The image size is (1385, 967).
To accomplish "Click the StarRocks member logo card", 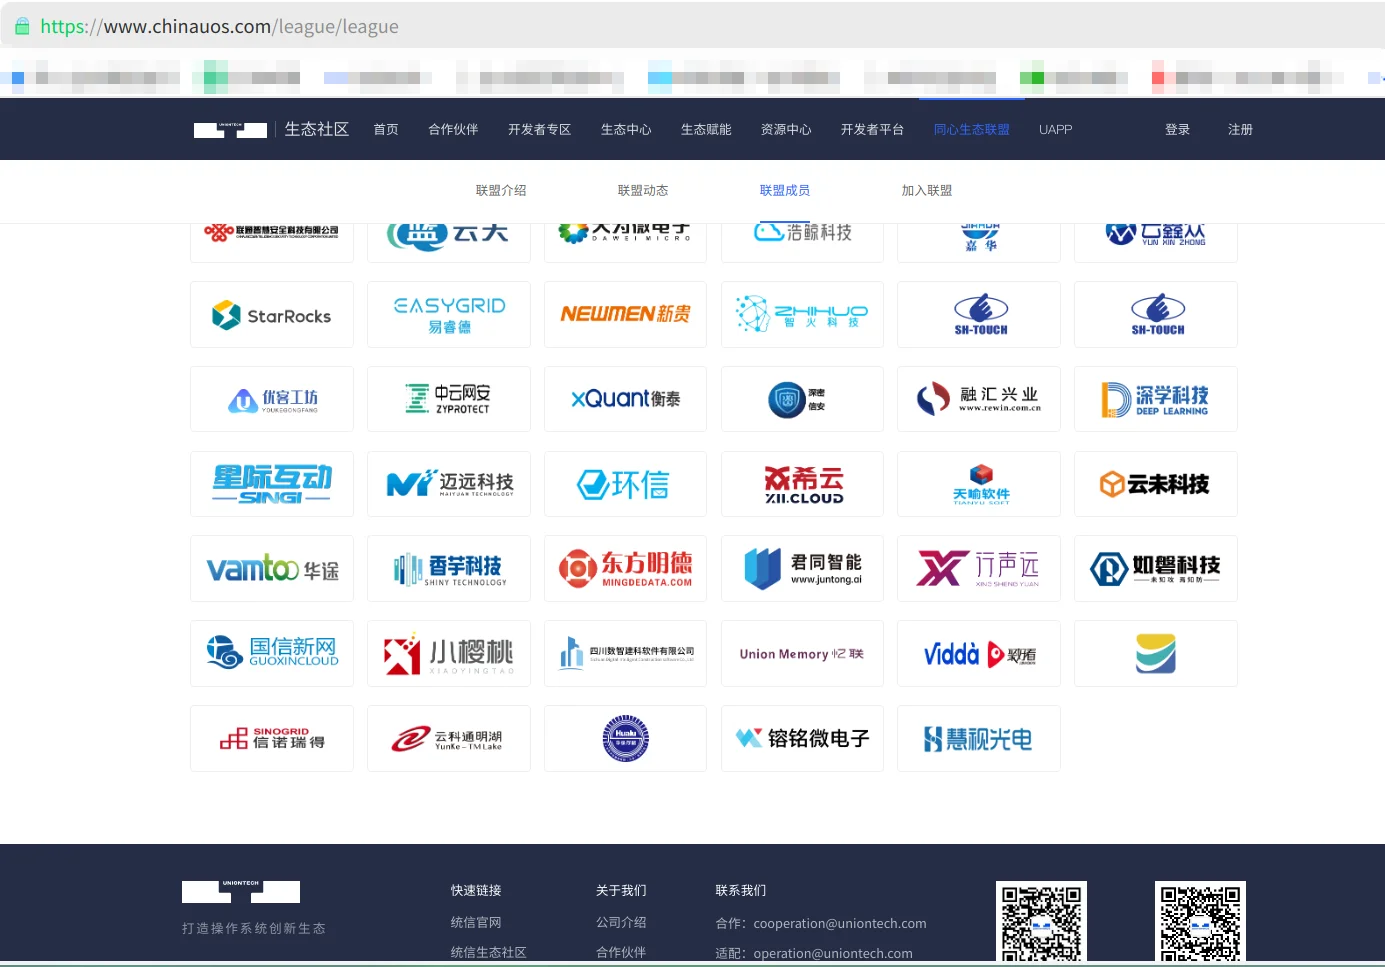I will pyautogui.click(x=272, y=315).
